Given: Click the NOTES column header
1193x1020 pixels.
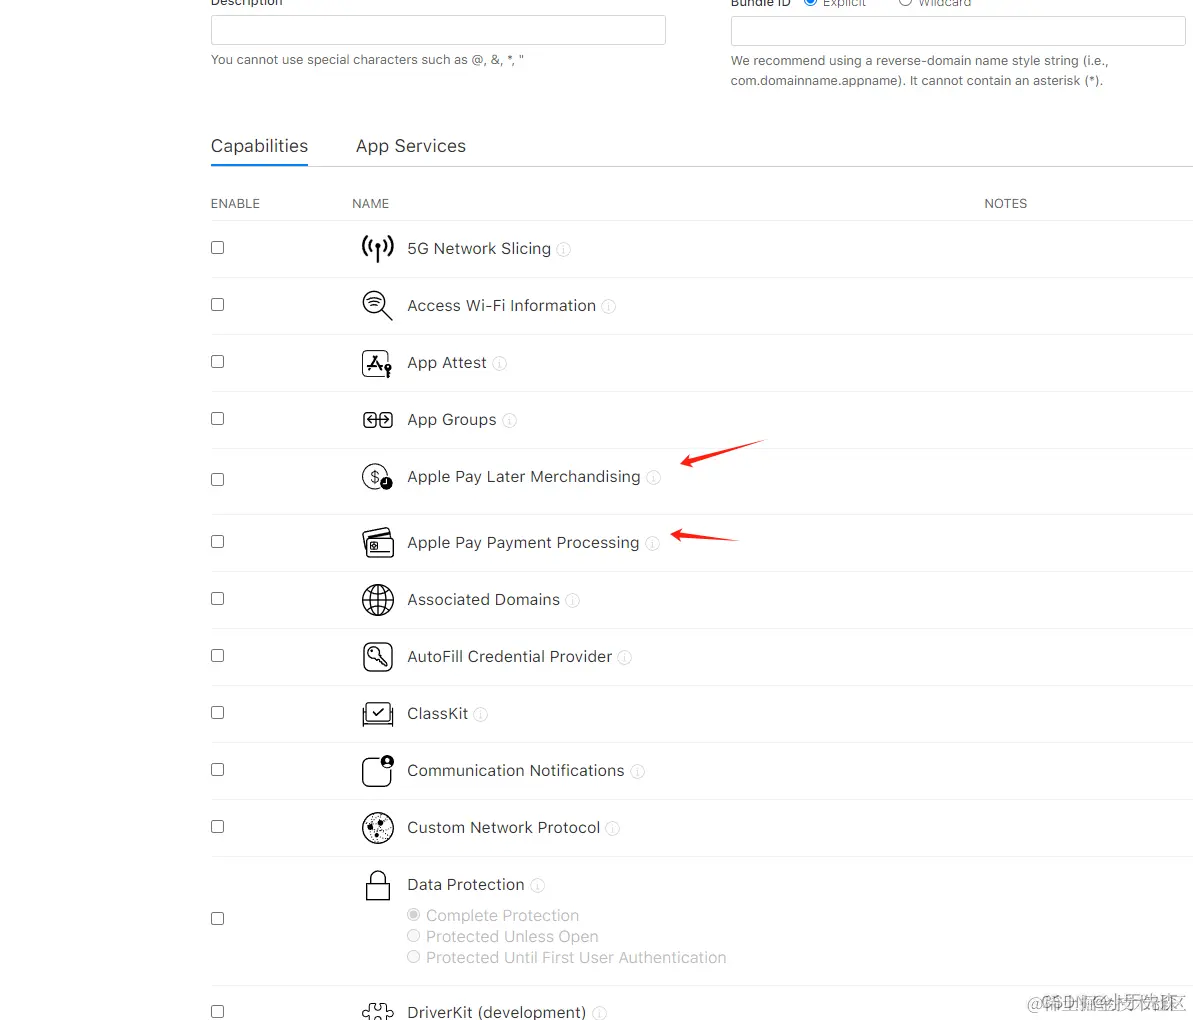Looking at the screenshot, I should click(1006, 203).
